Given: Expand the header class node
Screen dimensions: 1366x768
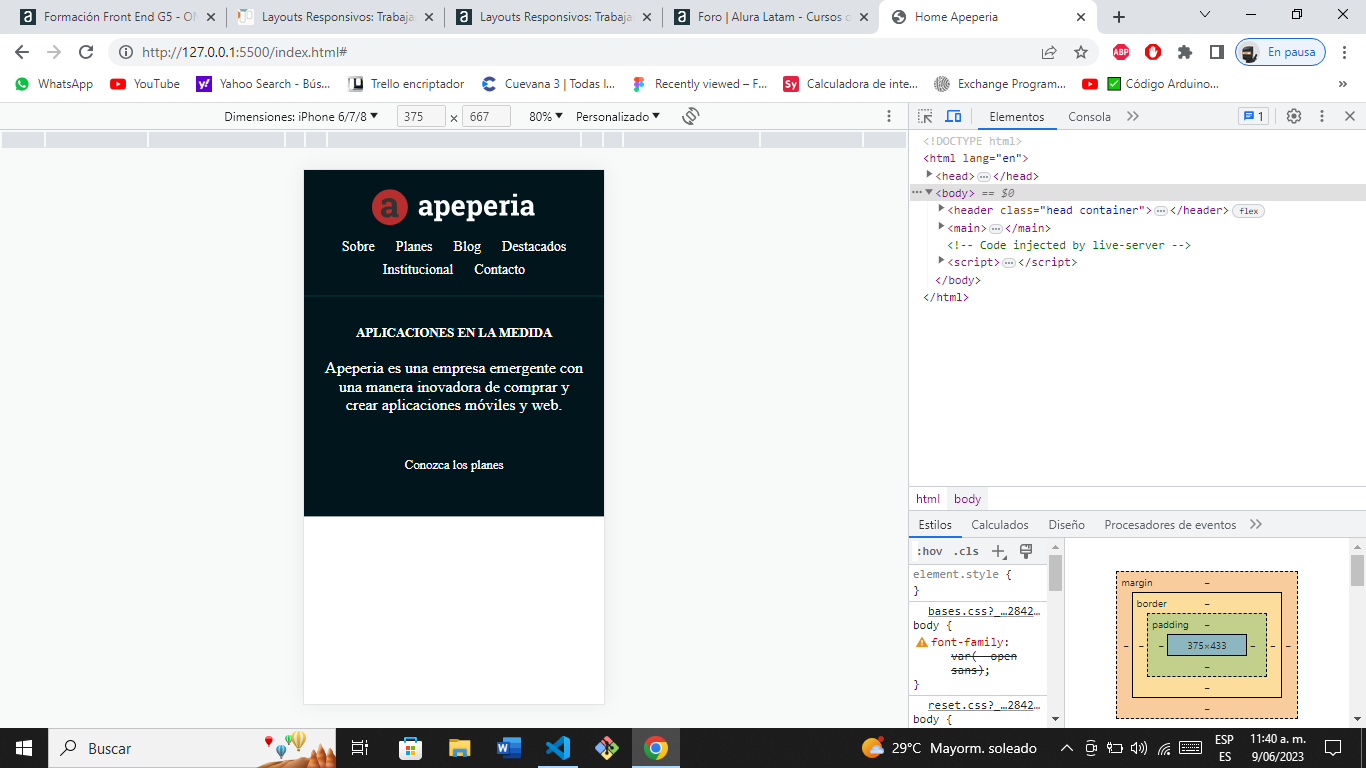Looking at the screenshot, I should pos(941,209).
